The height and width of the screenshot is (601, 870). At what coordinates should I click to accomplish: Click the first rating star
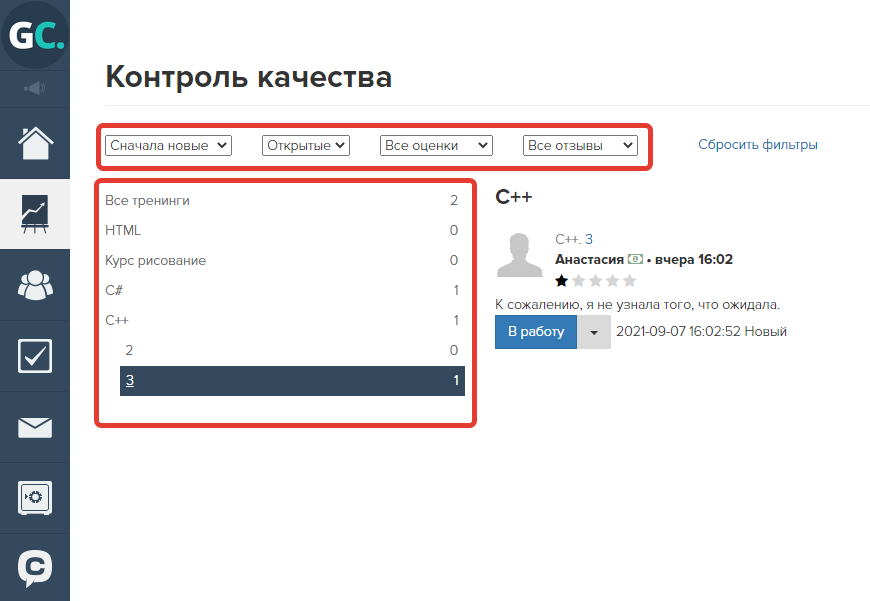tap(561, 281)
